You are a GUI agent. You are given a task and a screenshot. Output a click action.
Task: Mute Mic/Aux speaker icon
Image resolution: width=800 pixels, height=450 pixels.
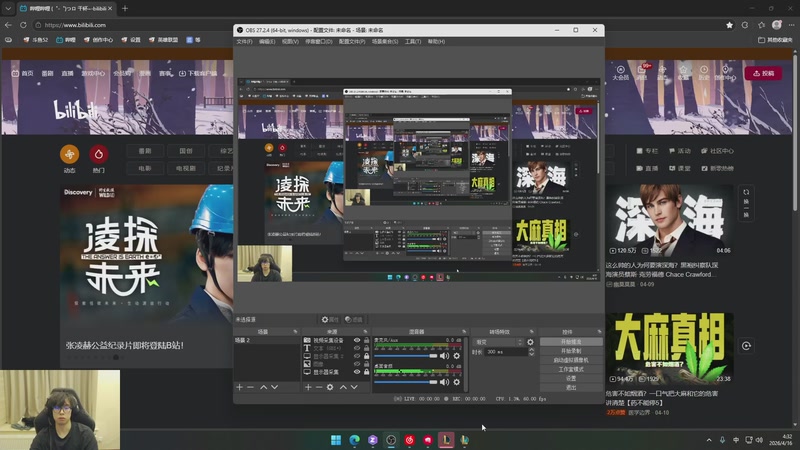coord(444,356)
